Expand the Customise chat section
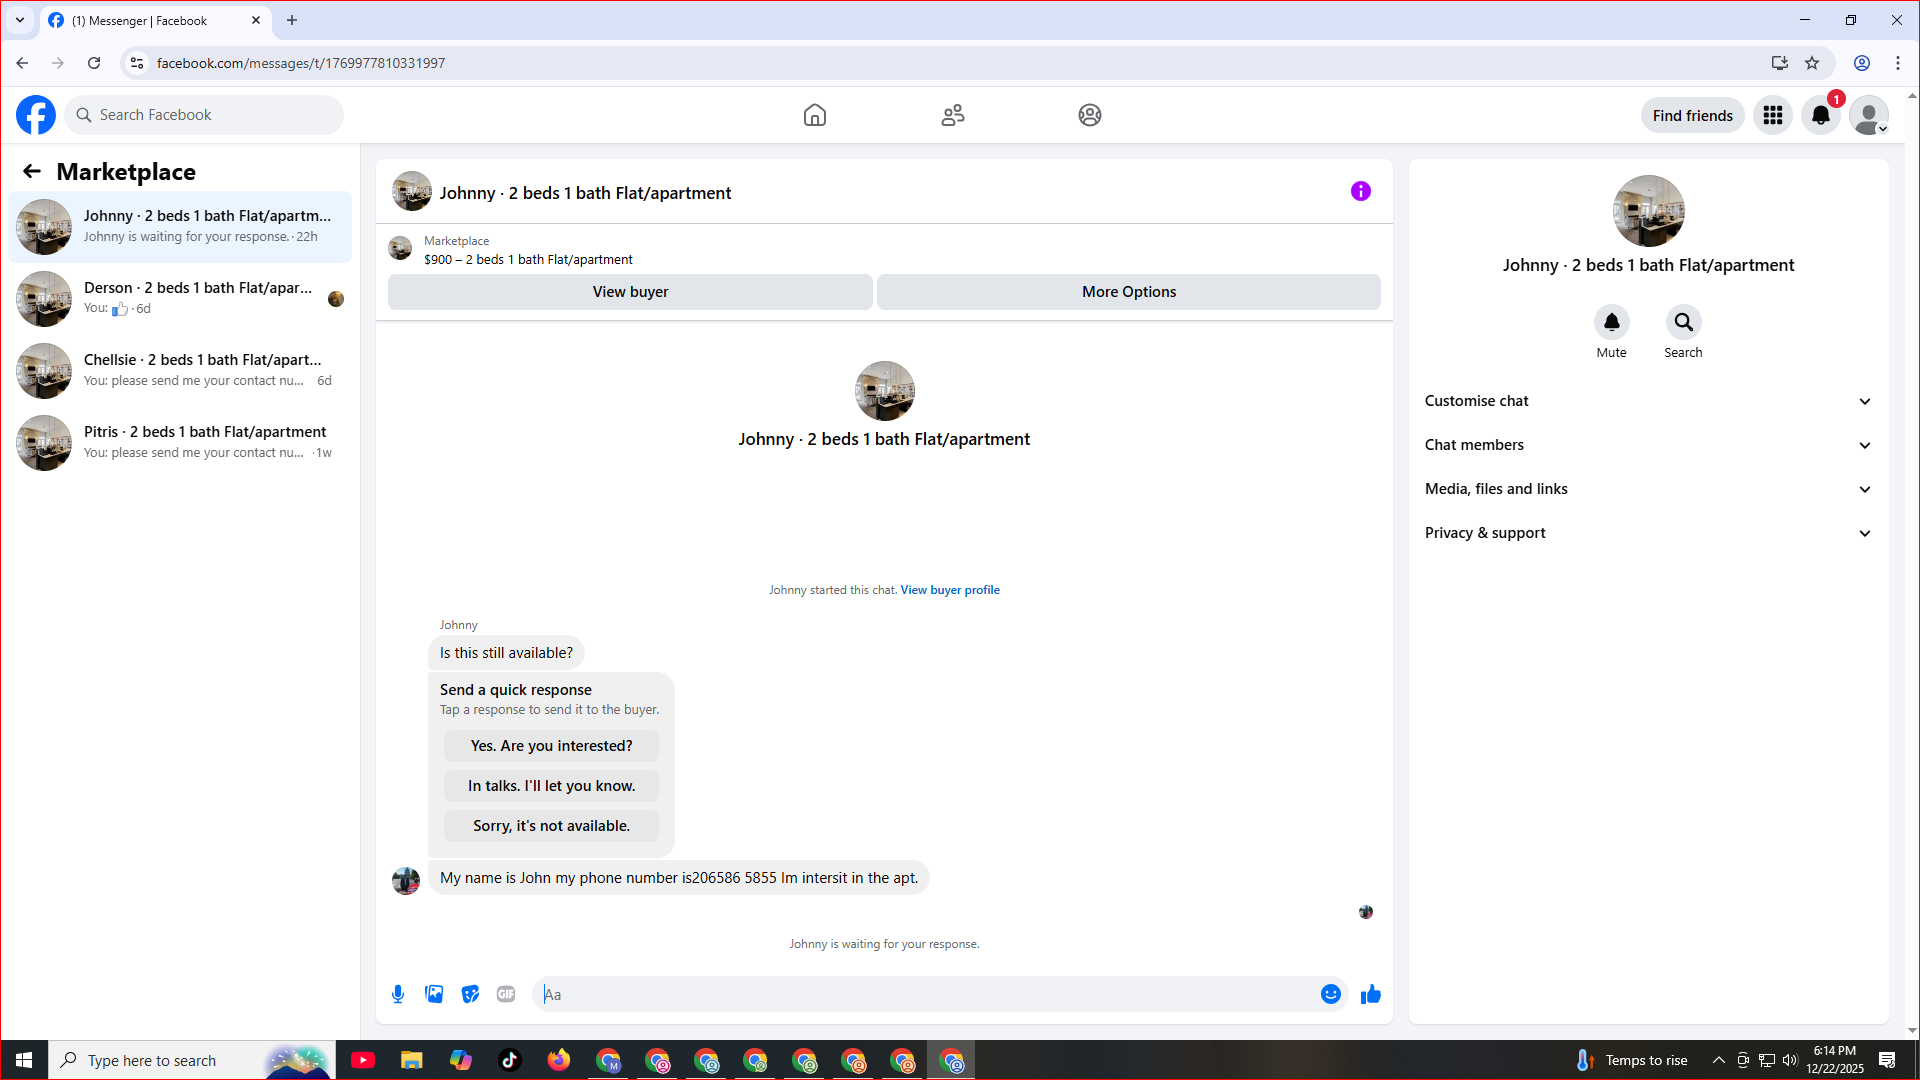 1647,401
